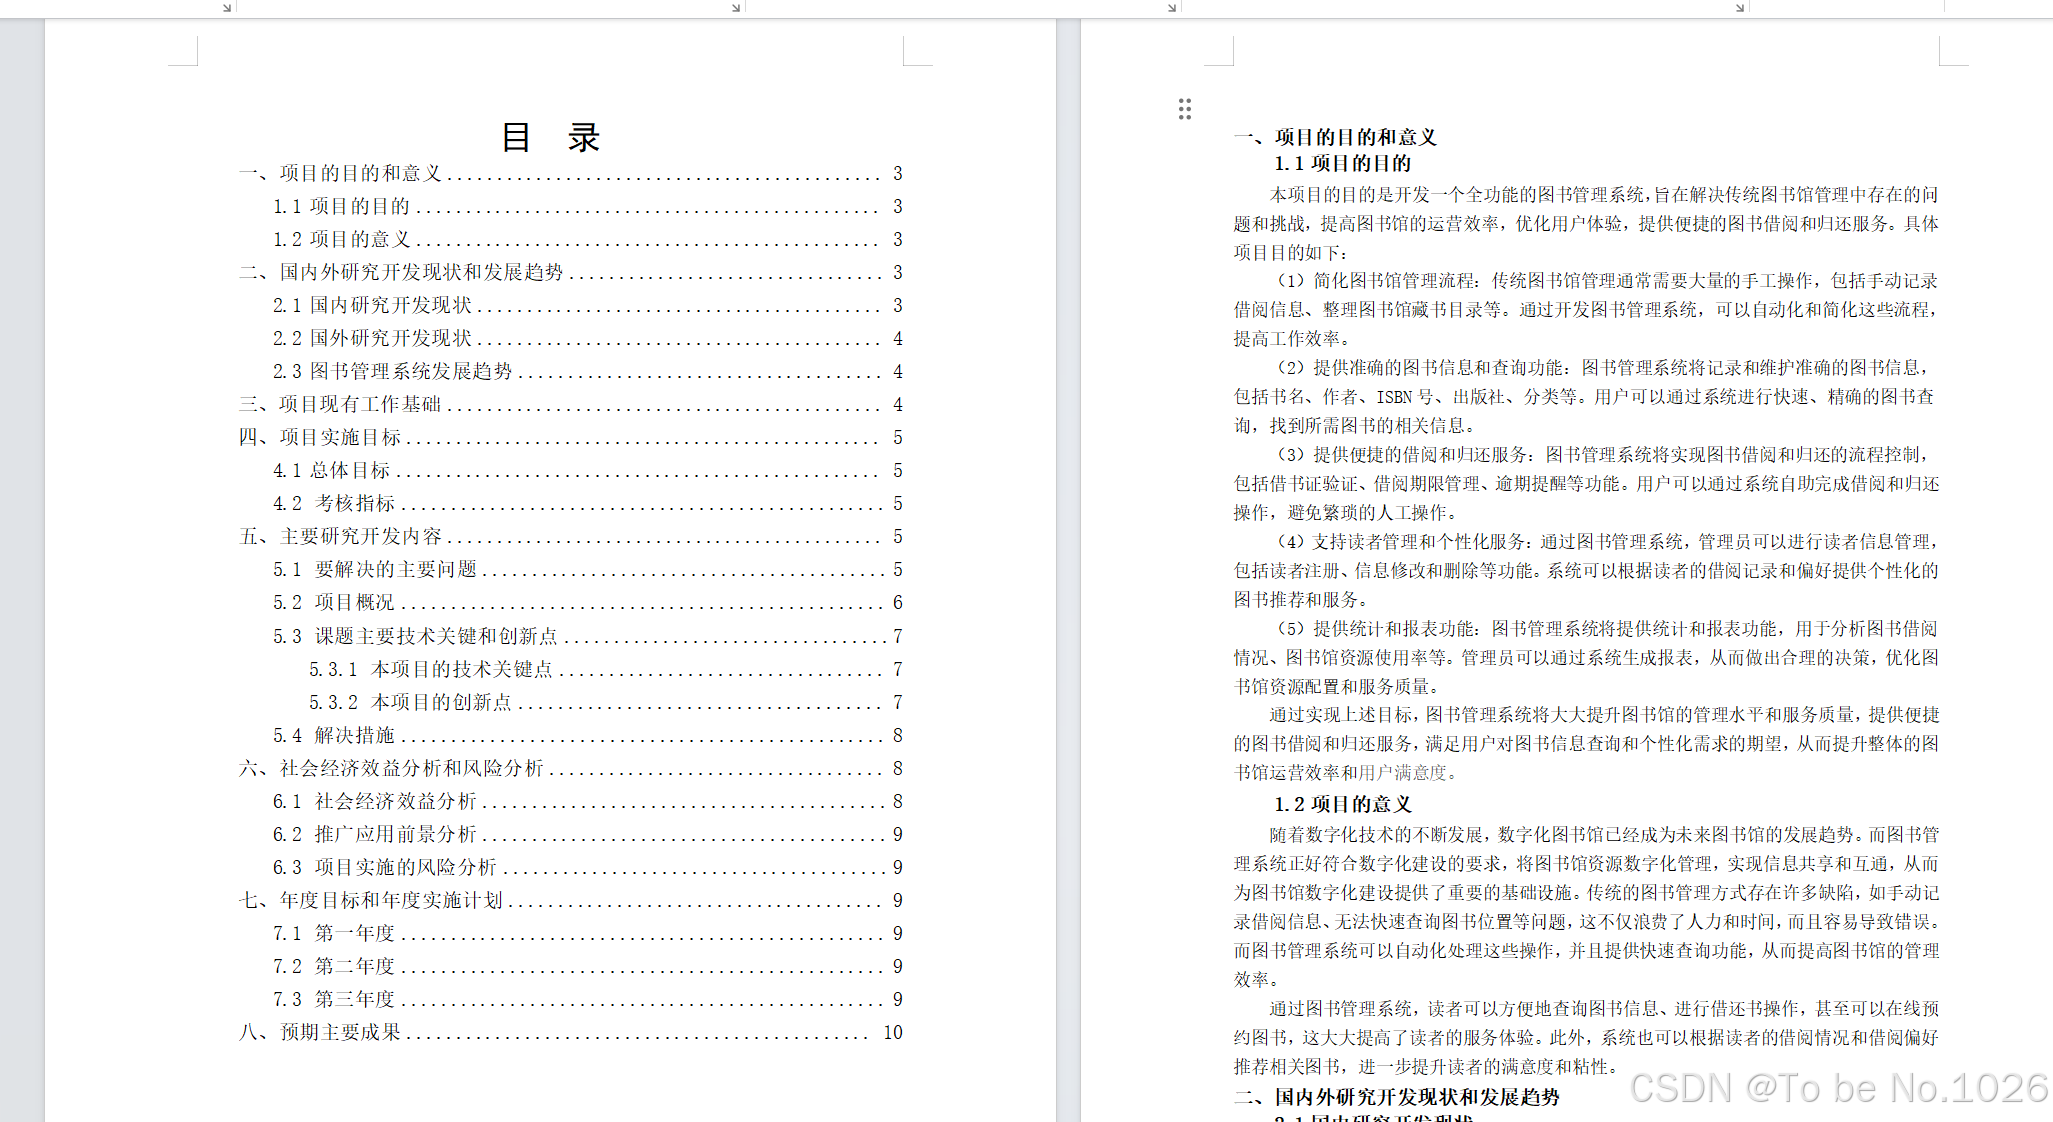Open TOC entry 二、国内外研究开发现状和发展趋势
The width and height of the screenshot is (2053, 1122).
(x=401, y=272)
